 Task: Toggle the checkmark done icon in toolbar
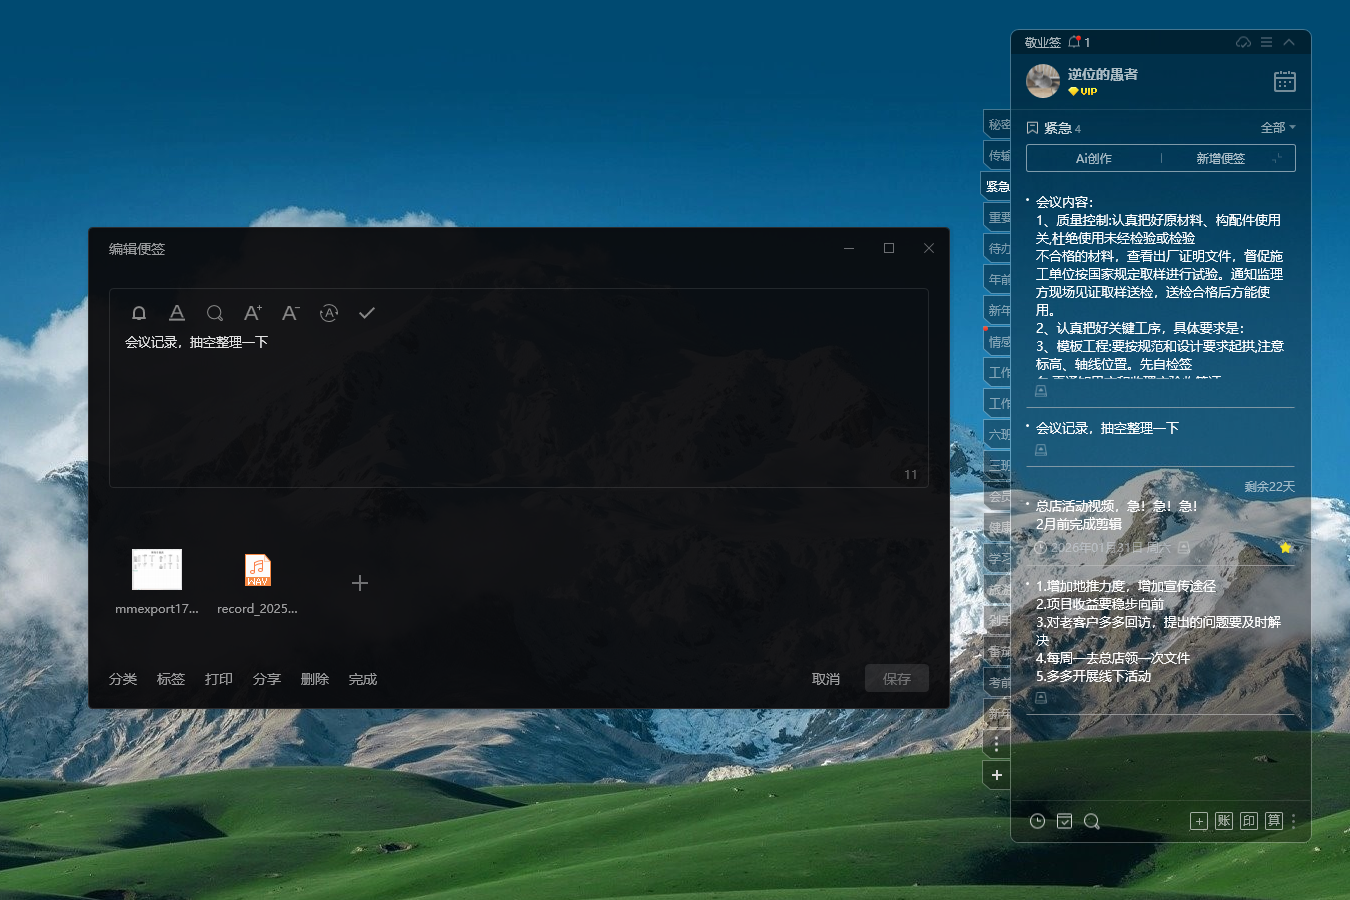pyautogui.click(x=367, y=313)
